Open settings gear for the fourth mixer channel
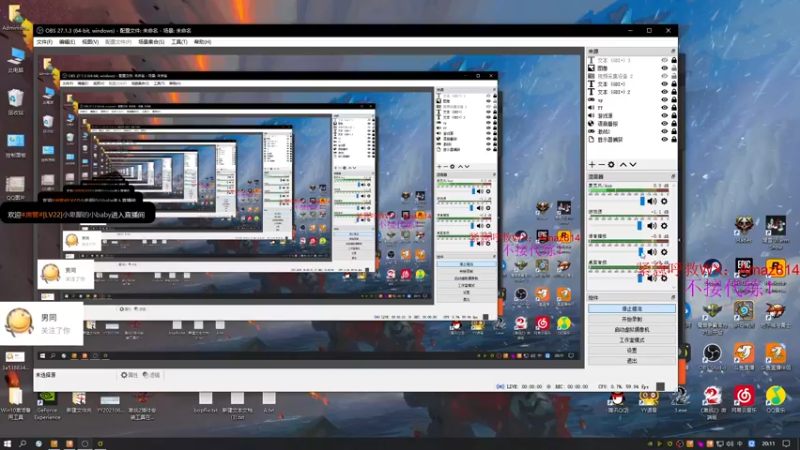800x450 pixels. [x=664, y=278]
